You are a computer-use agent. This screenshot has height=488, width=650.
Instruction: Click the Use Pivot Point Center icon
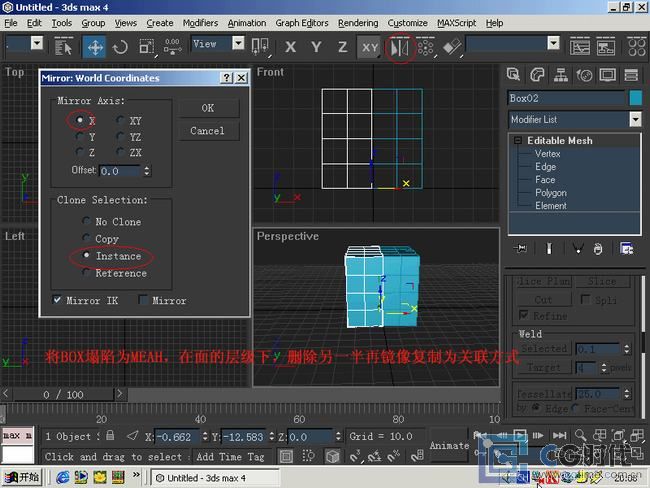260,46
